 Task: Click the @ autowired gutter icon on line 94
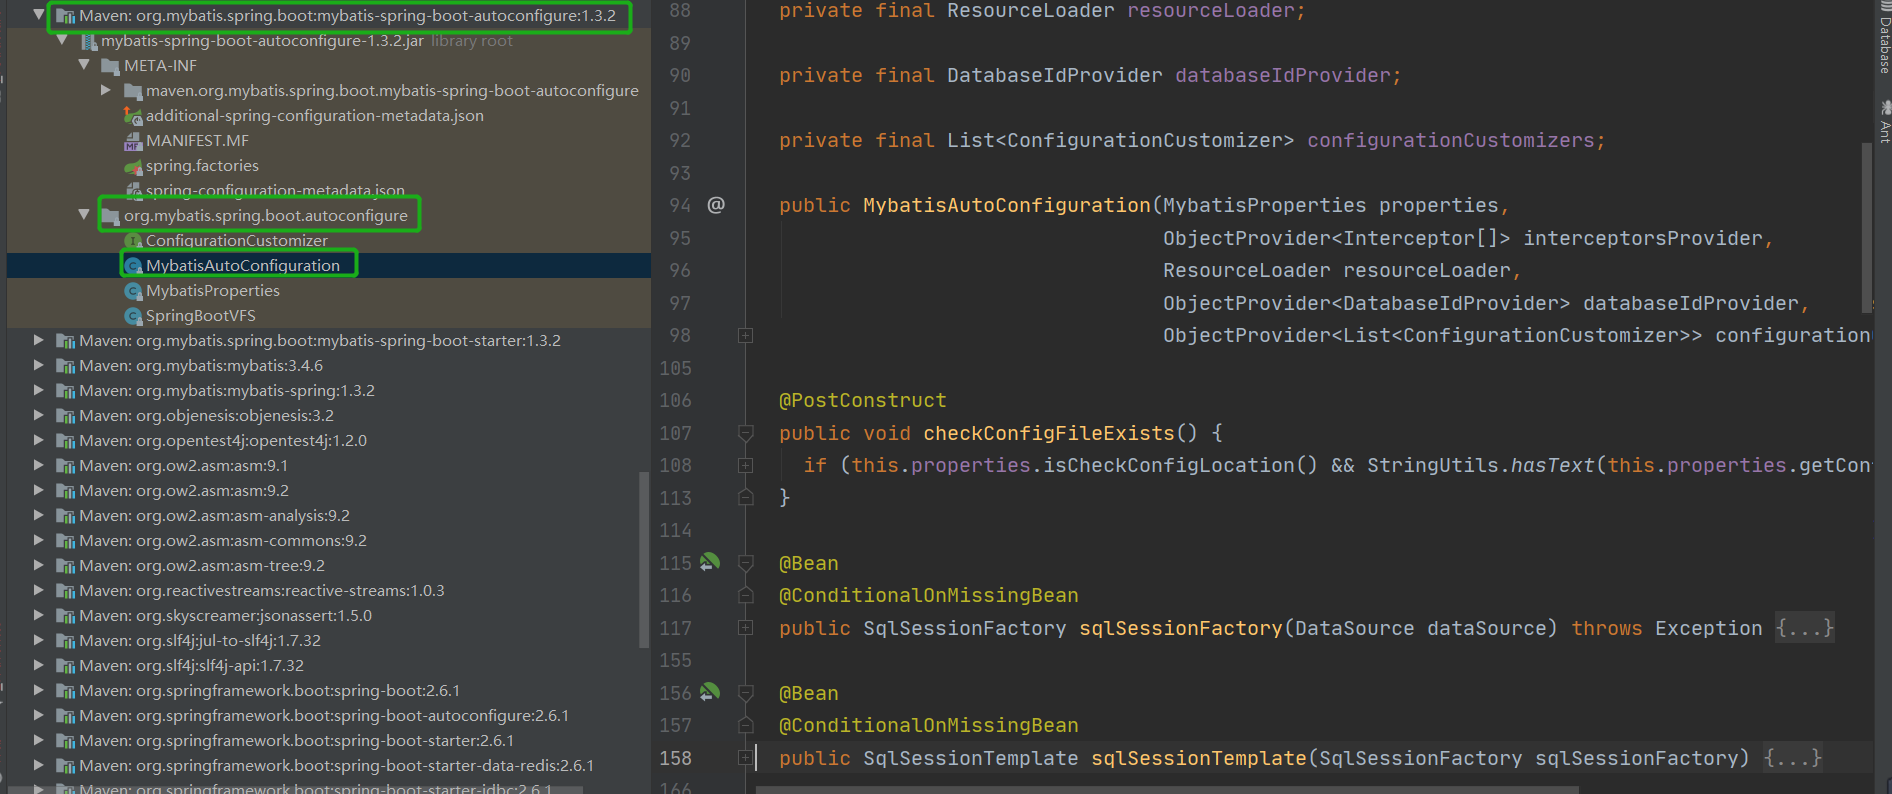pyautogui.click(x=716, y=205)
